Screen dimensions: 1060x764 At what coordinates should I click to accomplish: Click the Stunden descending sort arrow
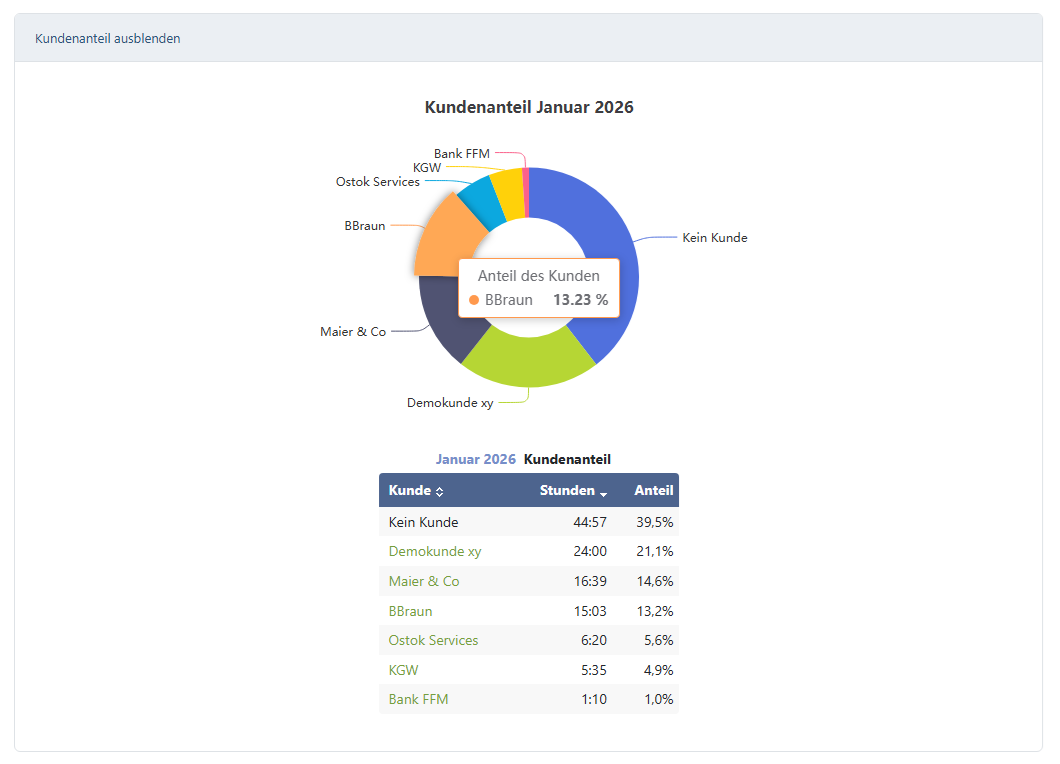coord(604,492)
